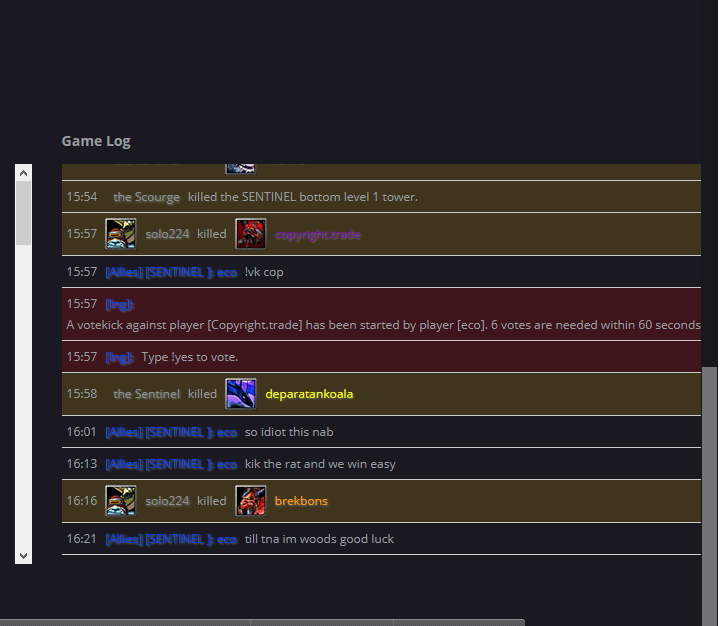Click the [lng] tag on votekick message
Screen dimensions: 724x626
tap(120, 304)
